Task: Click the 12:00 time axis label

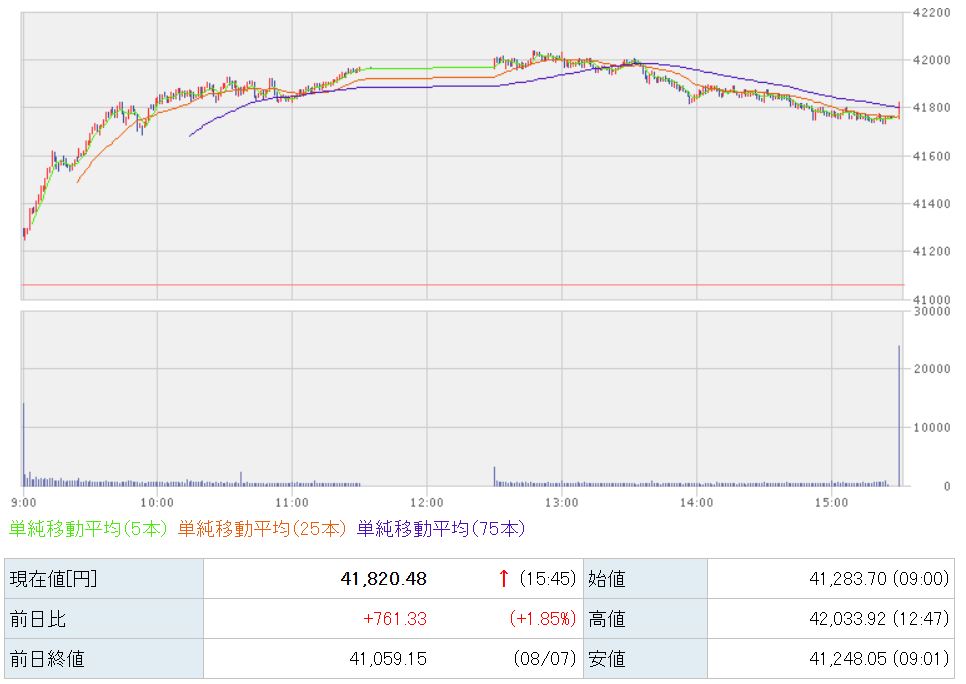Action: (x=427, y=503)
